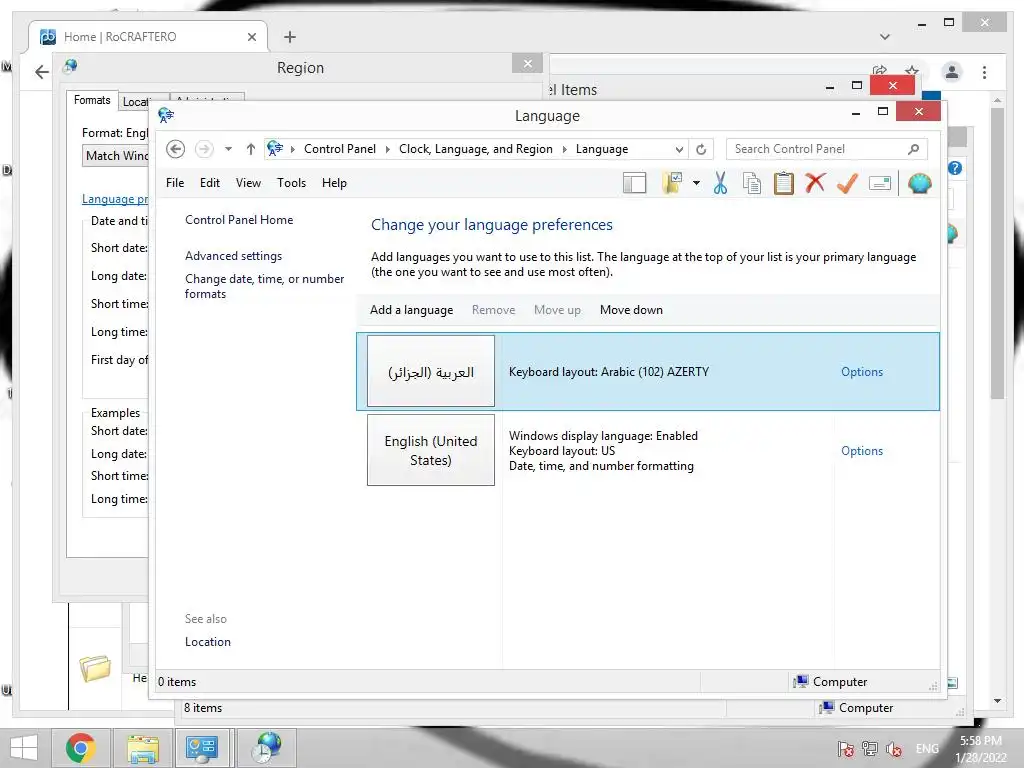
Task: Open Options for English (United States)
Action: (862, 451)
